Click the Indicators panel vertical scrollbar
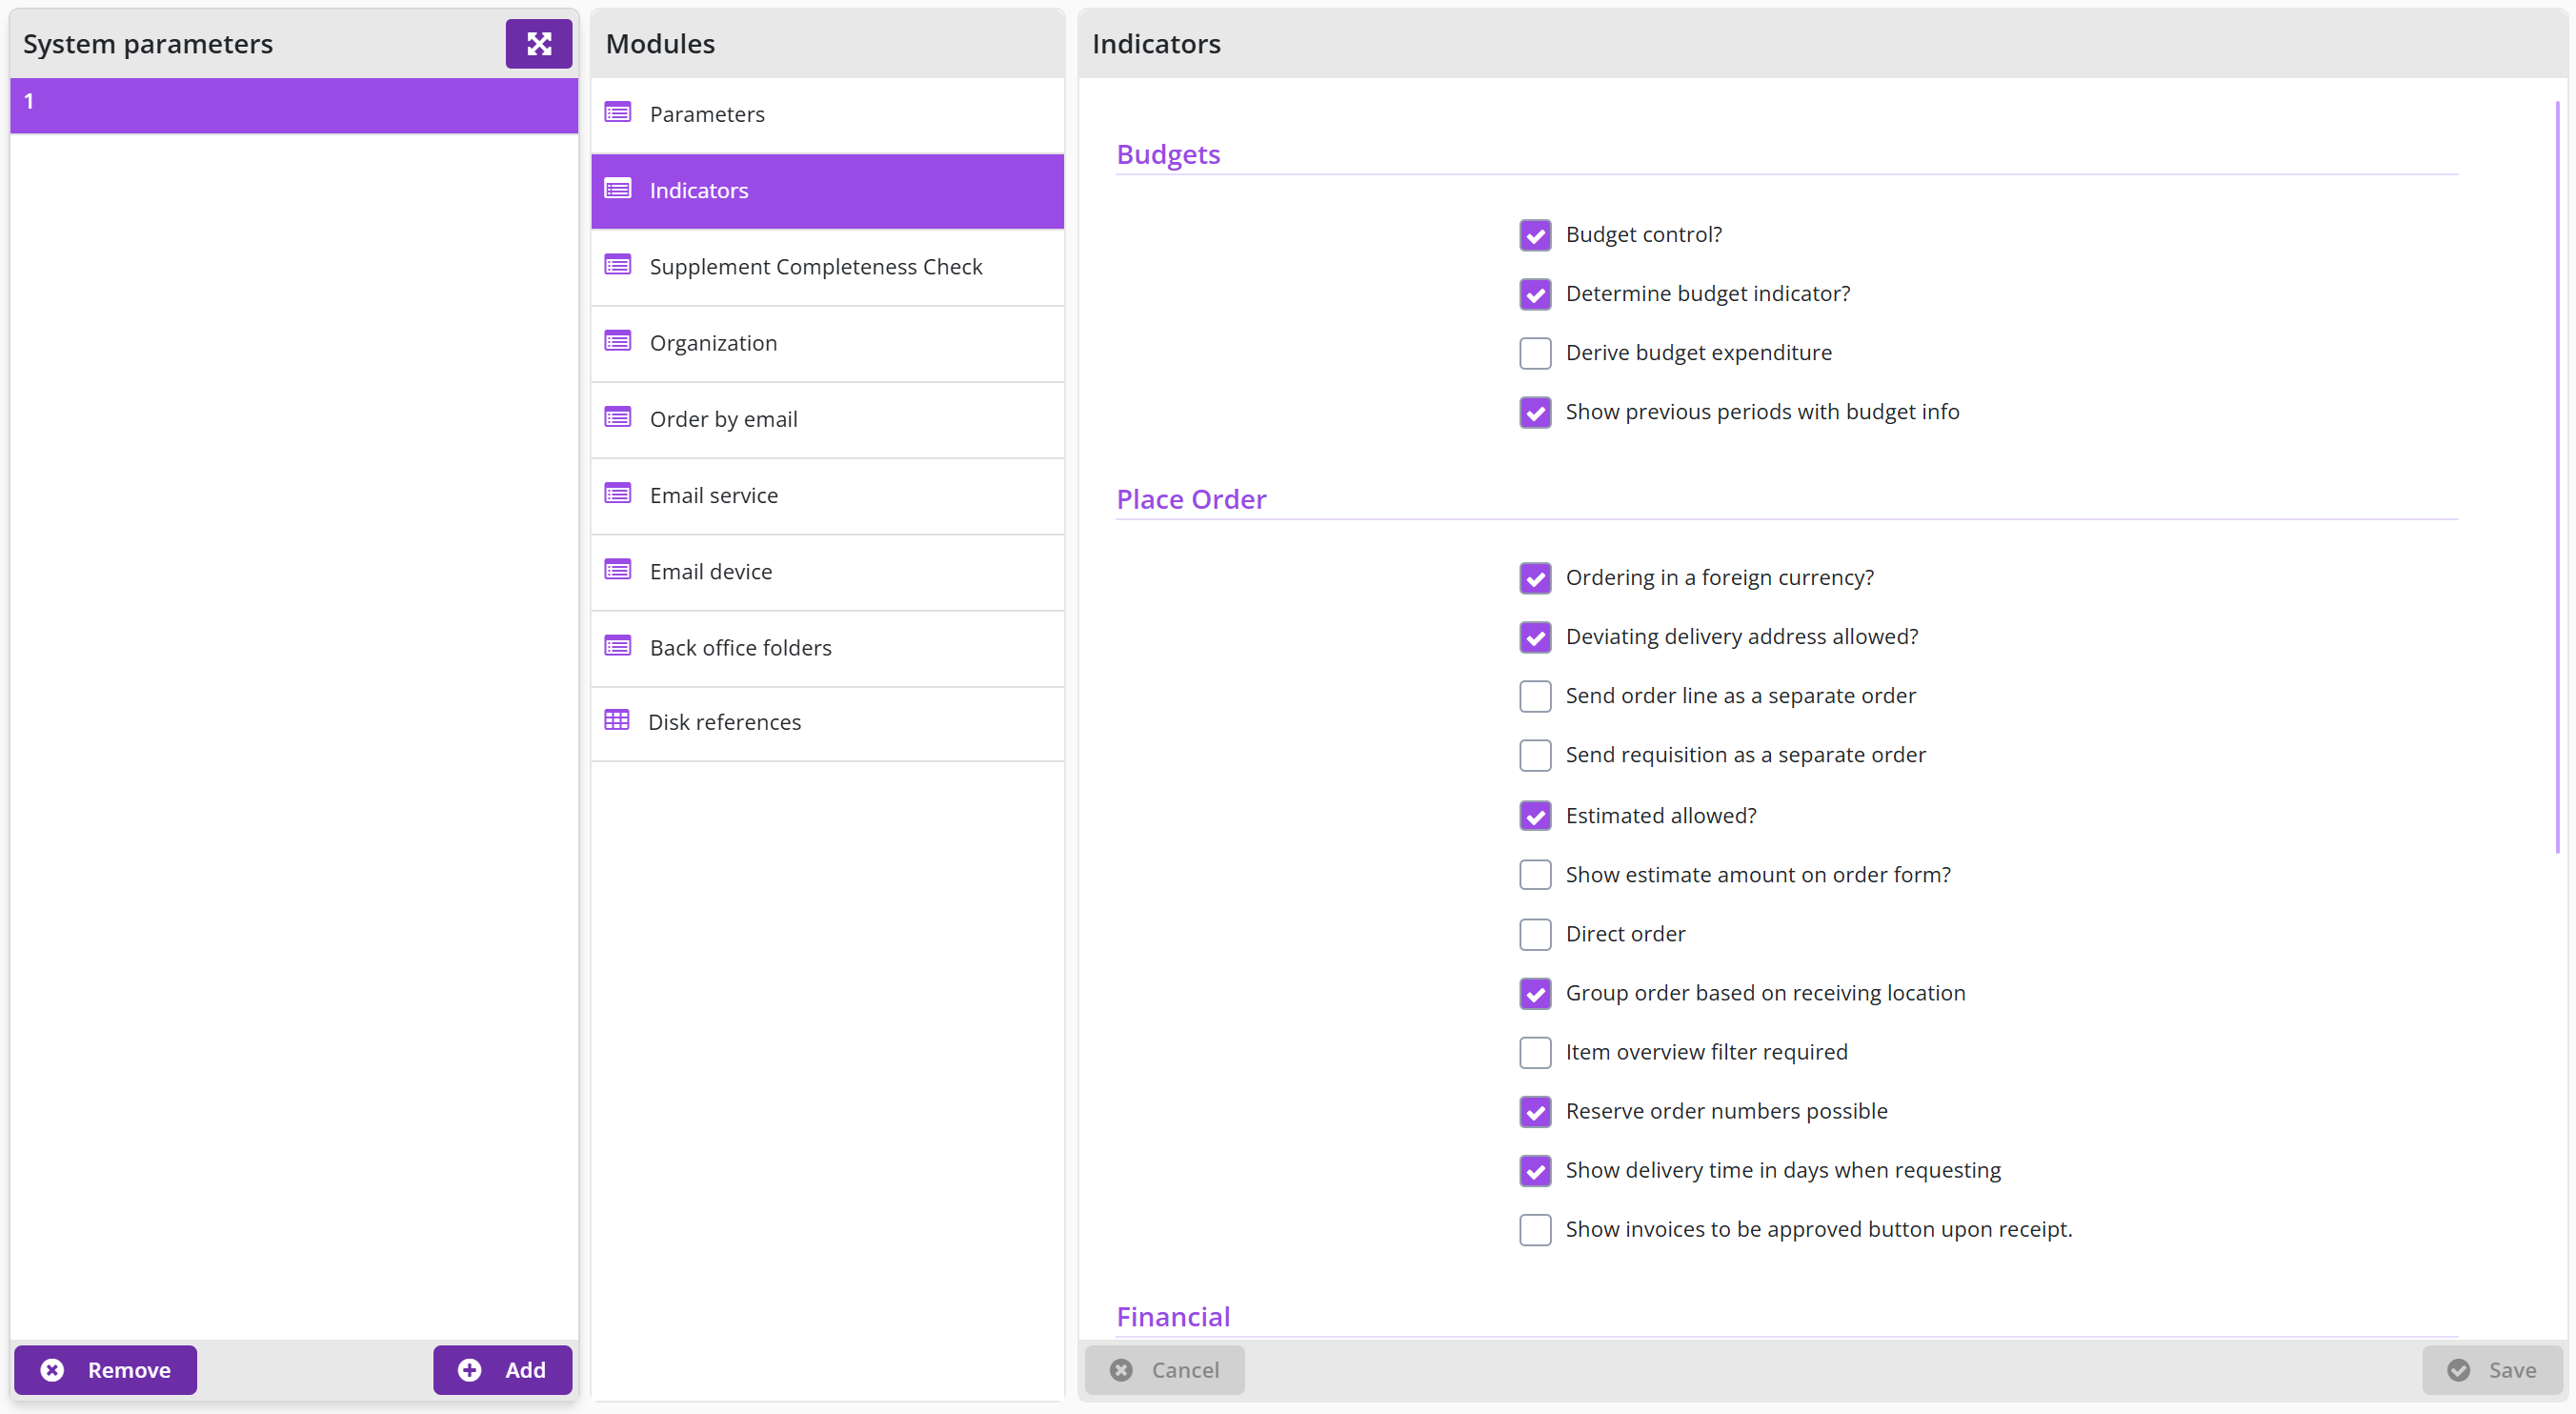This screenshot has width=2576, height=1414. 2557,477
